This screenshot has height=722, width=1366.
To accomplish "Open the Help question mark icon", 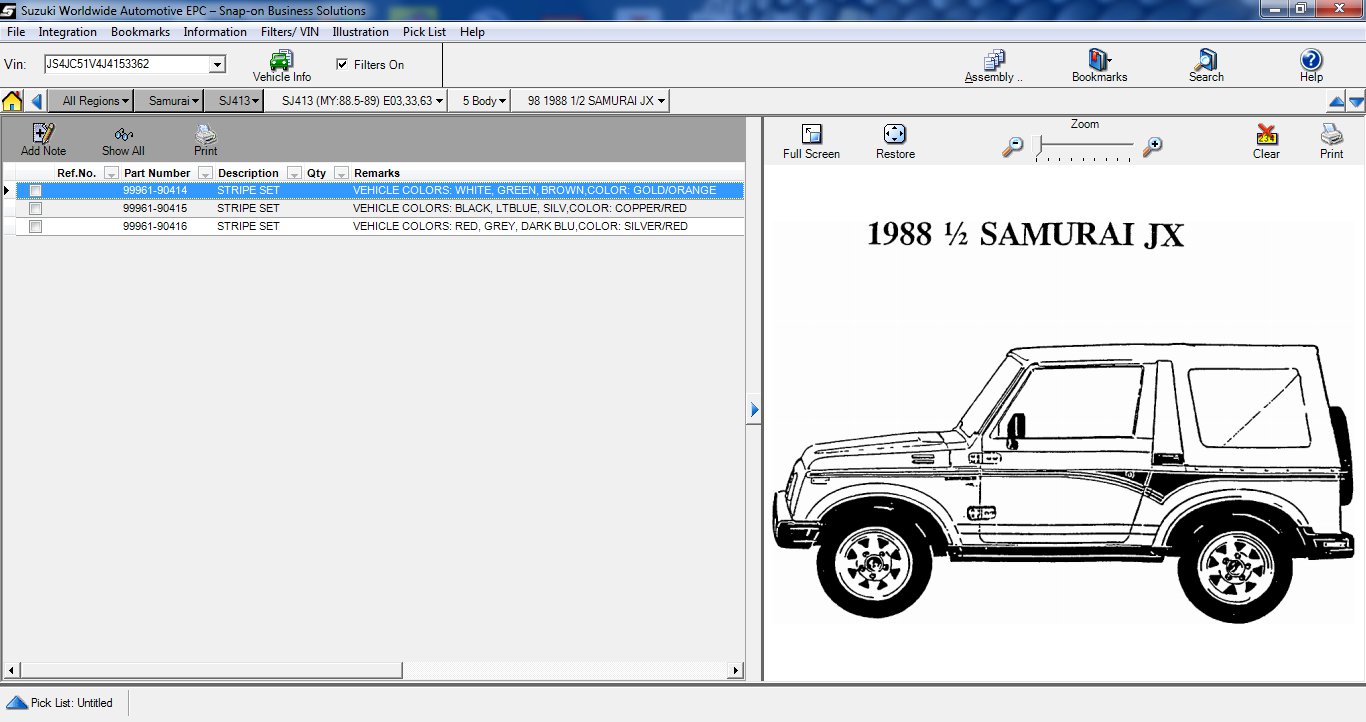I will tap(1311, 60).
